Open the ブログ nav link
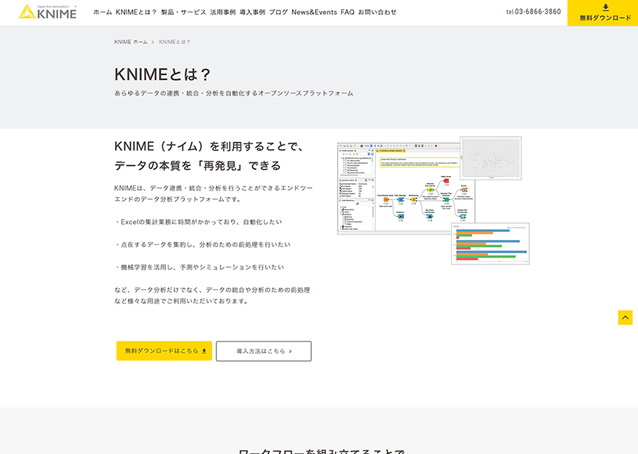The image size is (638, 454). pos(278,12)
